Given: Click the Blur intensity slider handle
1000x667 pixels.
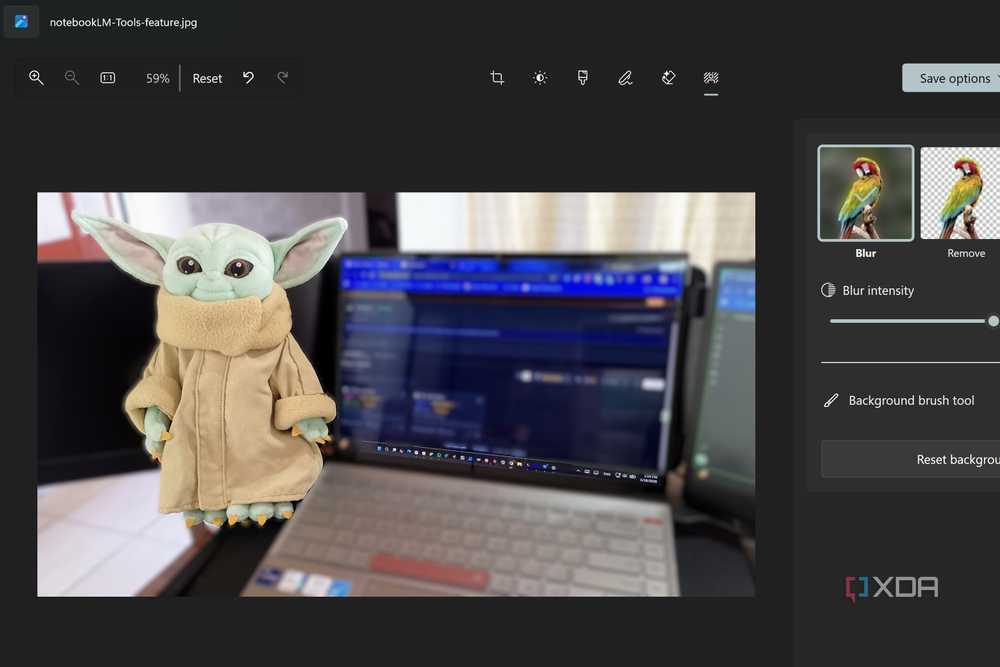Looking at the screenshot, I should [x=994, y=321].
